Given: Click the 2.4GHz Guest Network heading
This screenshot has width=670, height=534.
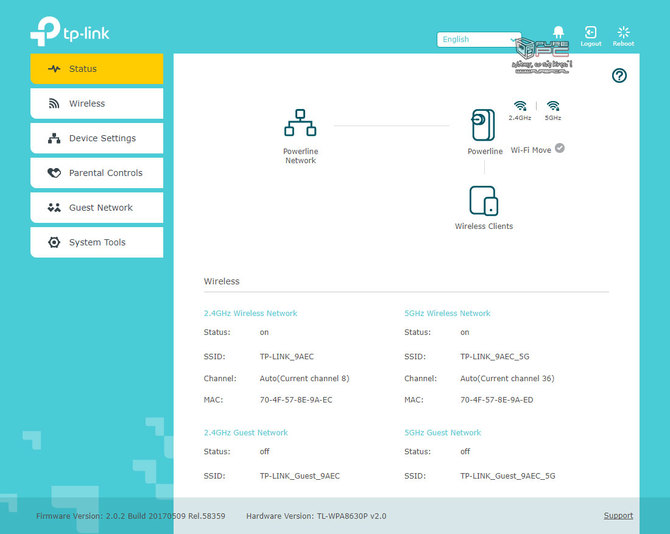Looking at the screenshot, I should pyautogui.click(x=246, y=432).
